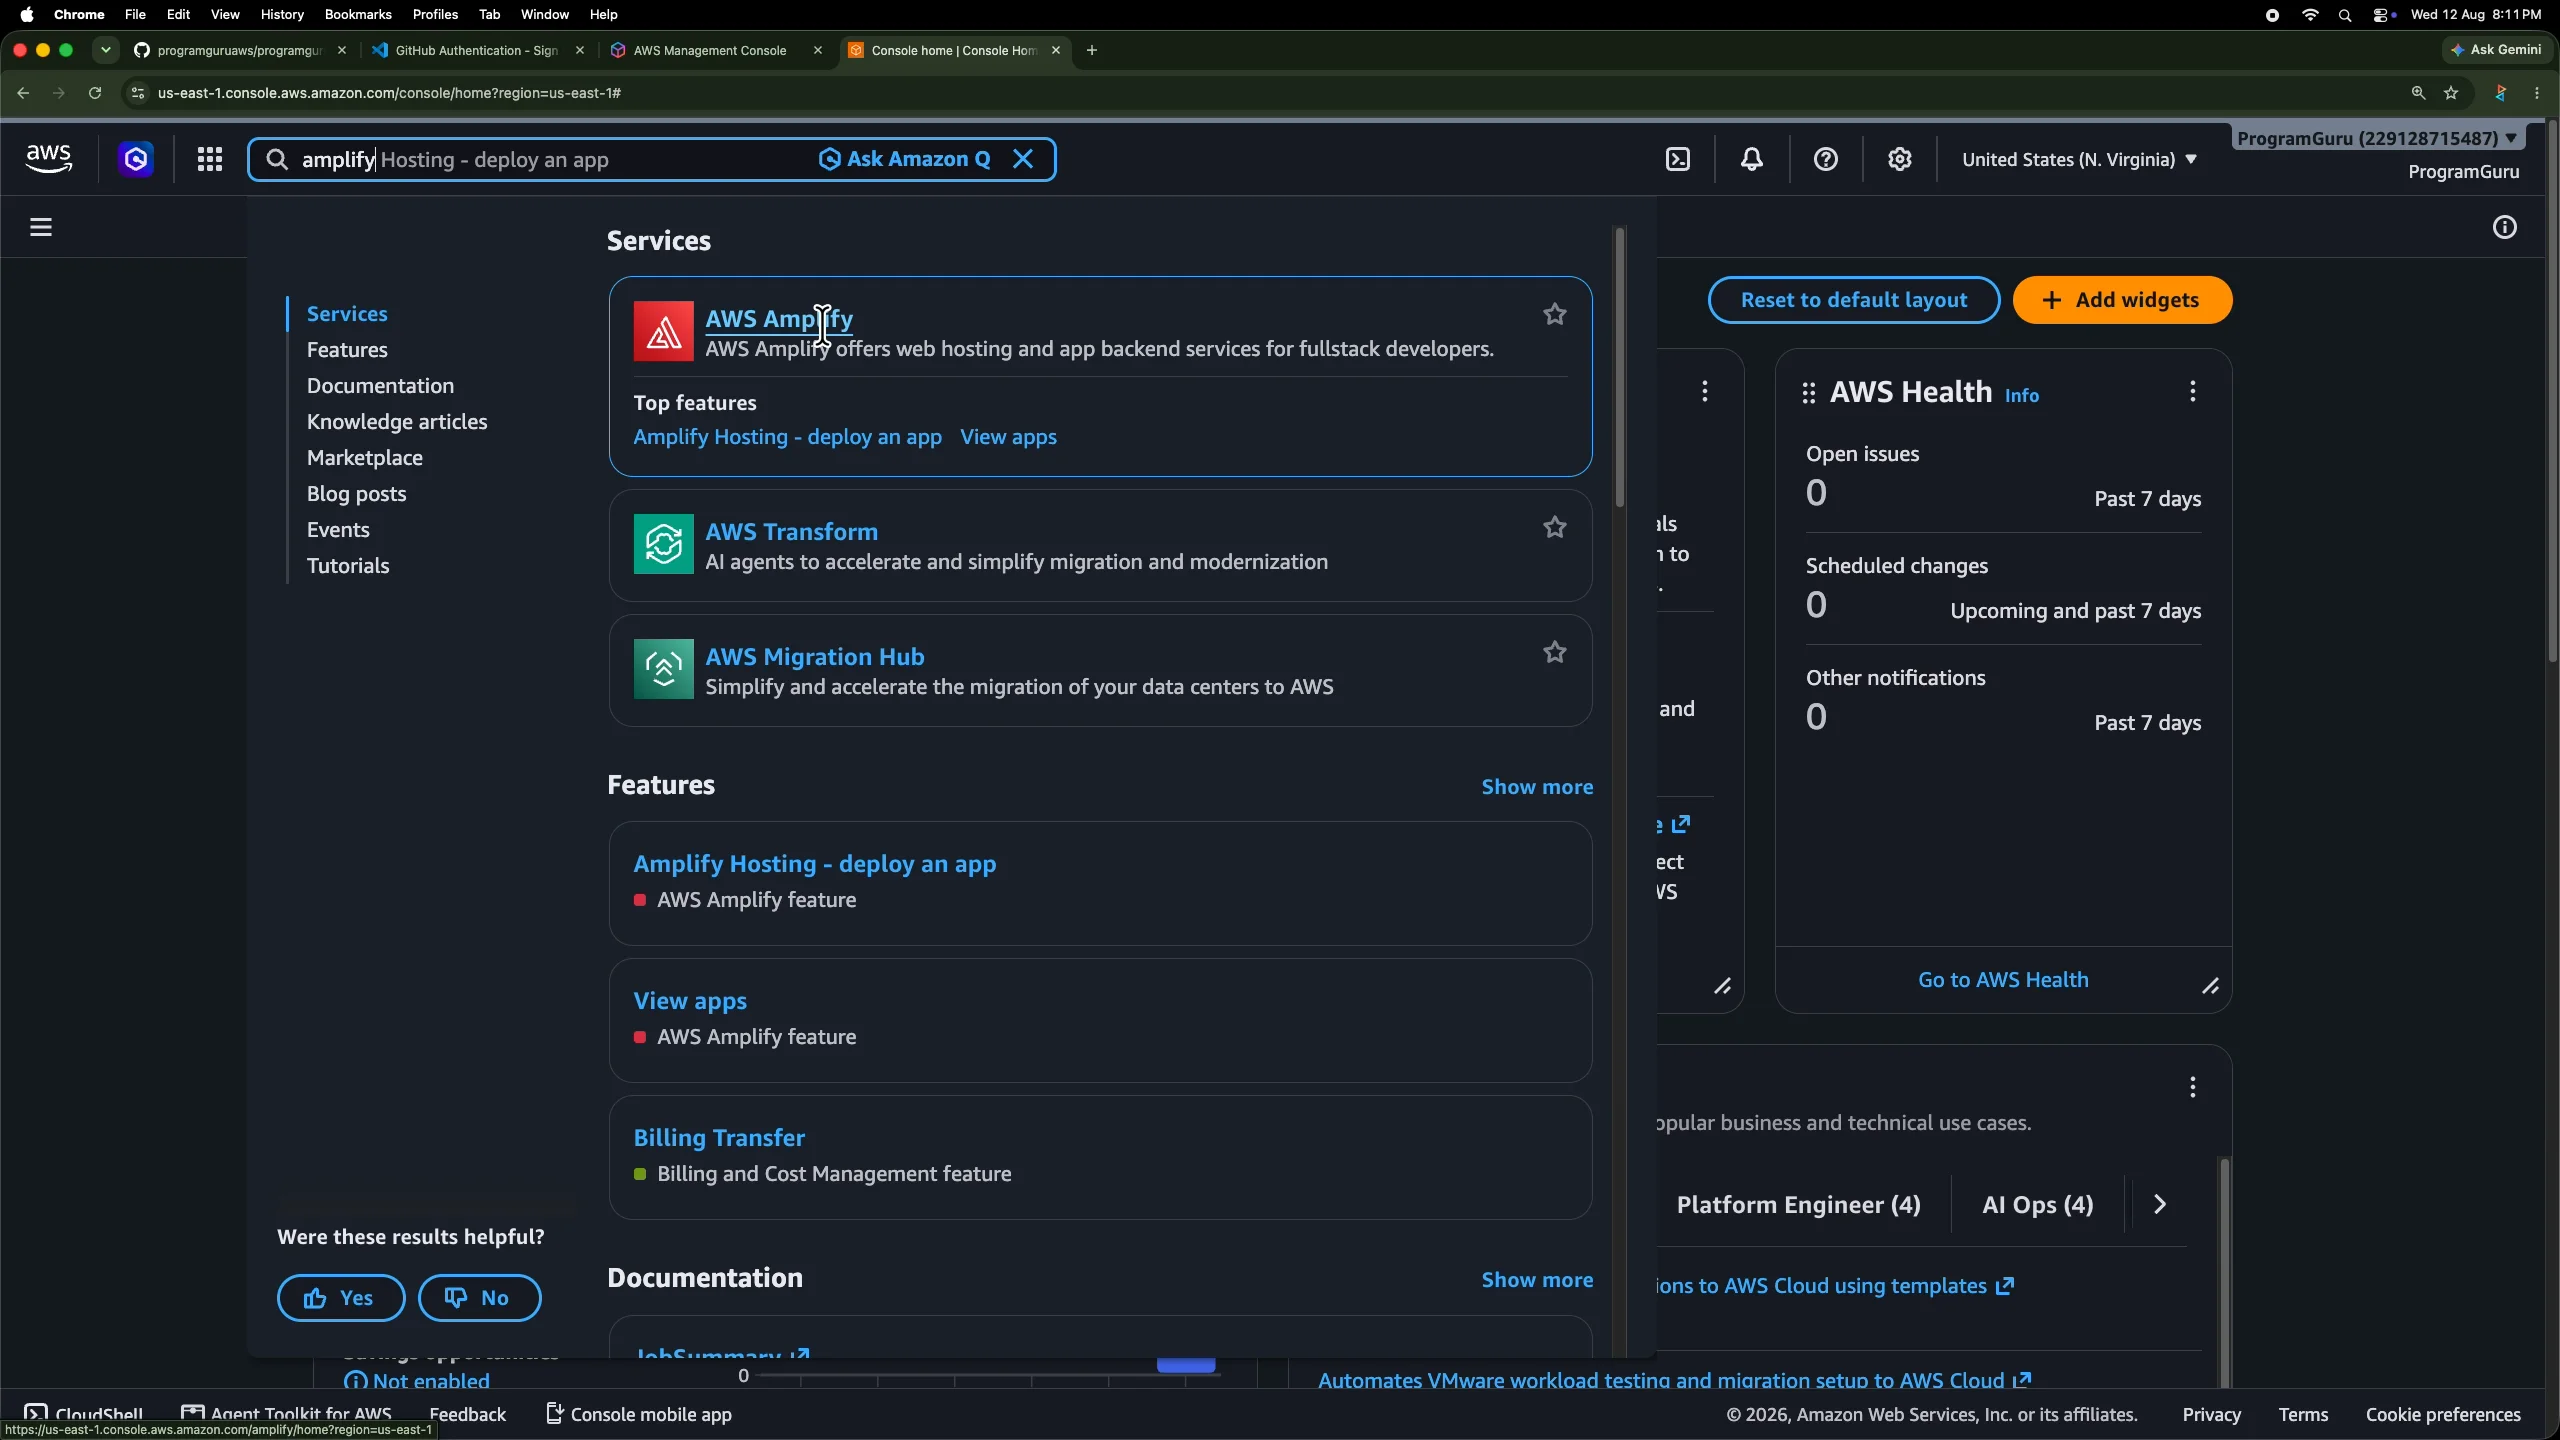Click next arrow after AI Ops tab
2560x1440 pixels.
click(2160, 1205)
